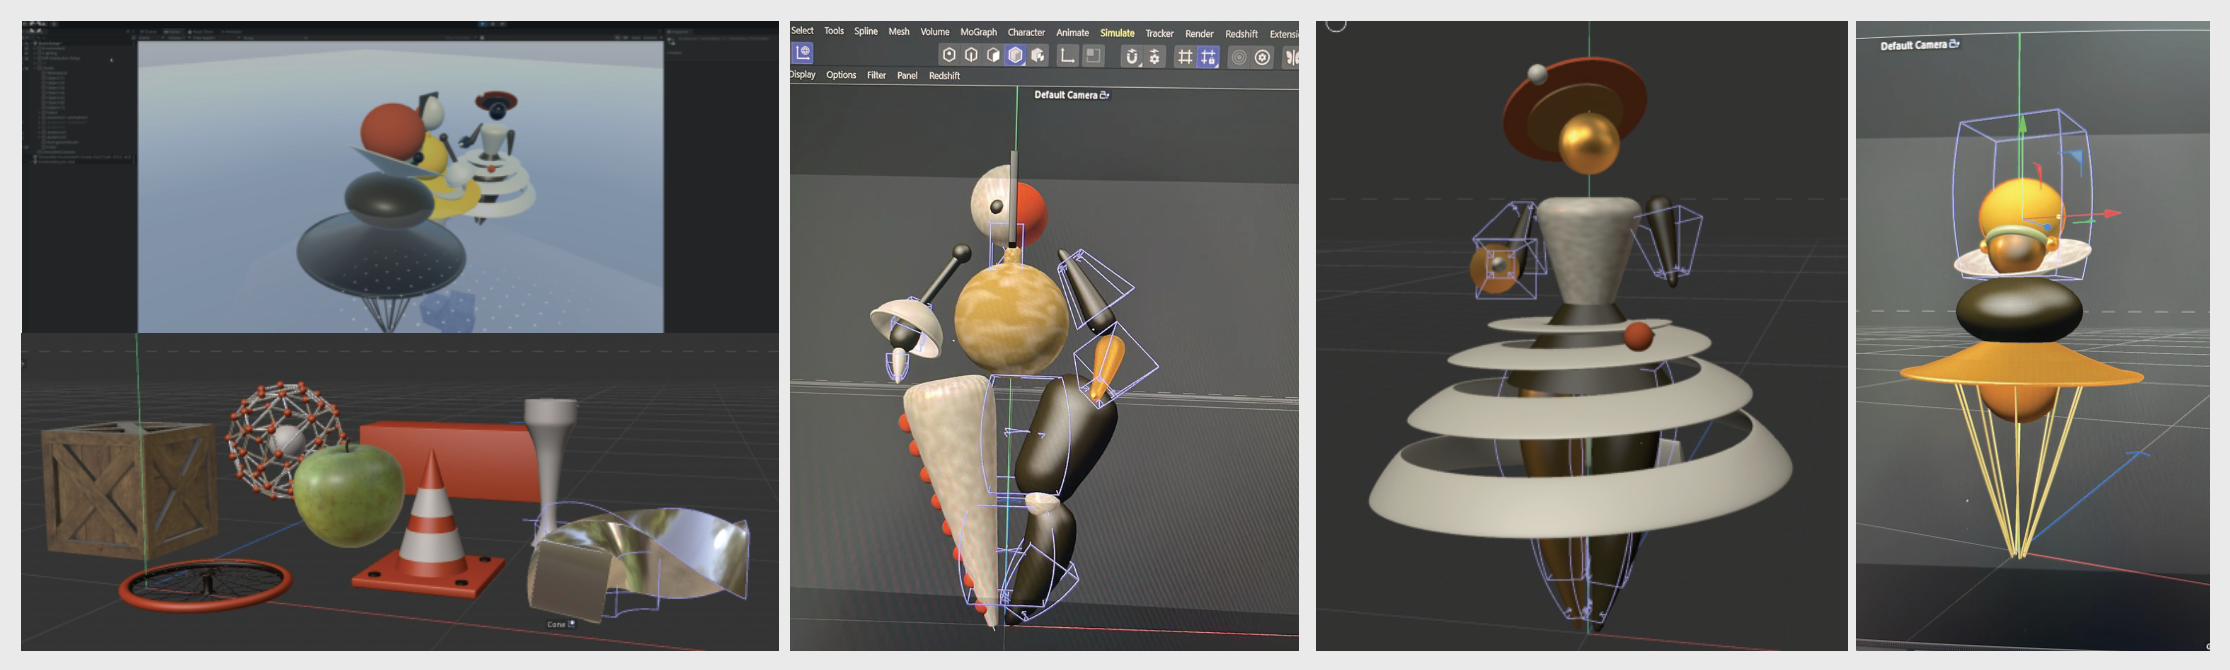The width and height of the screenshot is (2230, 670).
Task: Open the viewport Options menu
Action: coord(841,75)
